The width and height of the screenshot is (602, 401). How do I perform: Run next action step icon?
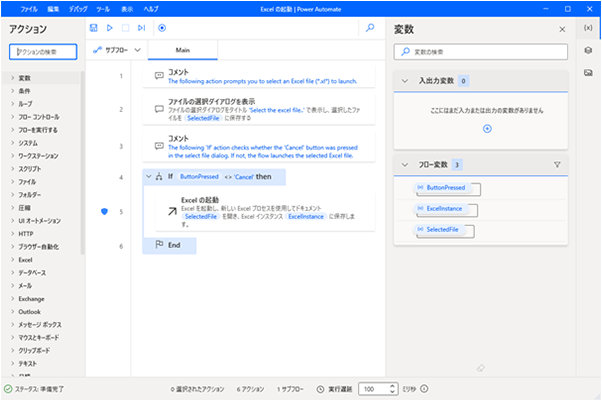click(142, 28)
